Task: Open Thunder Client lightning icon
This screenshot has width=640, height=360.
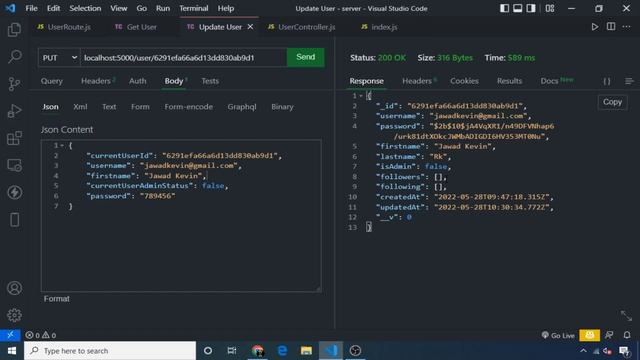Action: [x=14, y=192]
